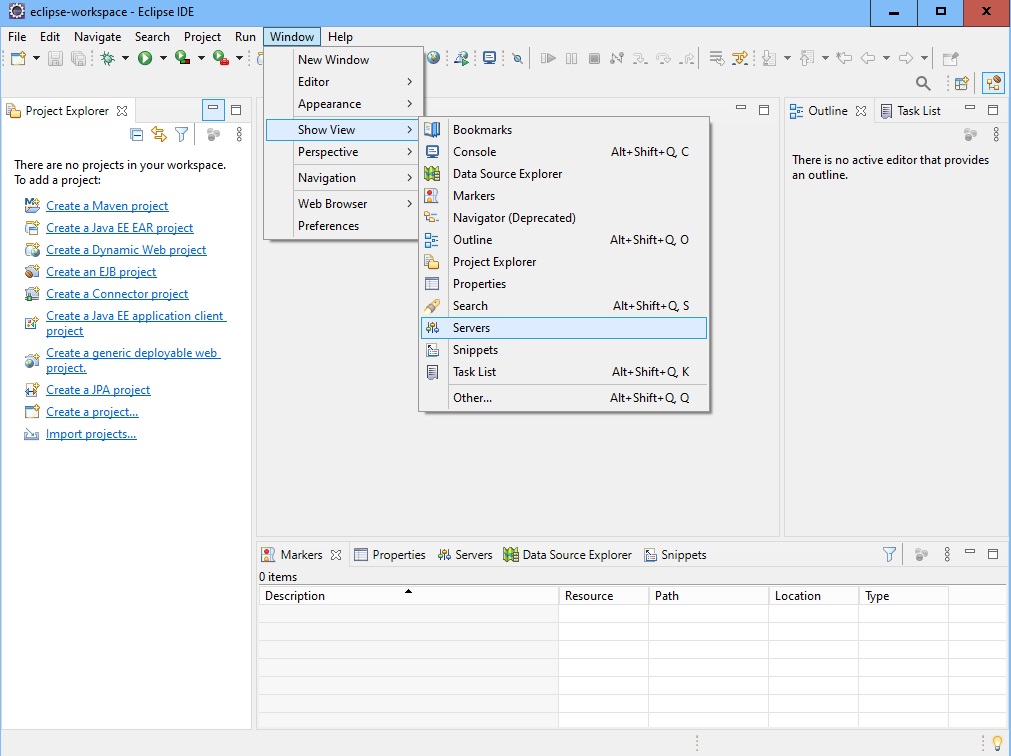Viewport: 1011px width, 756px height.
Task: Click the Drop to Frame icon
Action: click(716, 59)
